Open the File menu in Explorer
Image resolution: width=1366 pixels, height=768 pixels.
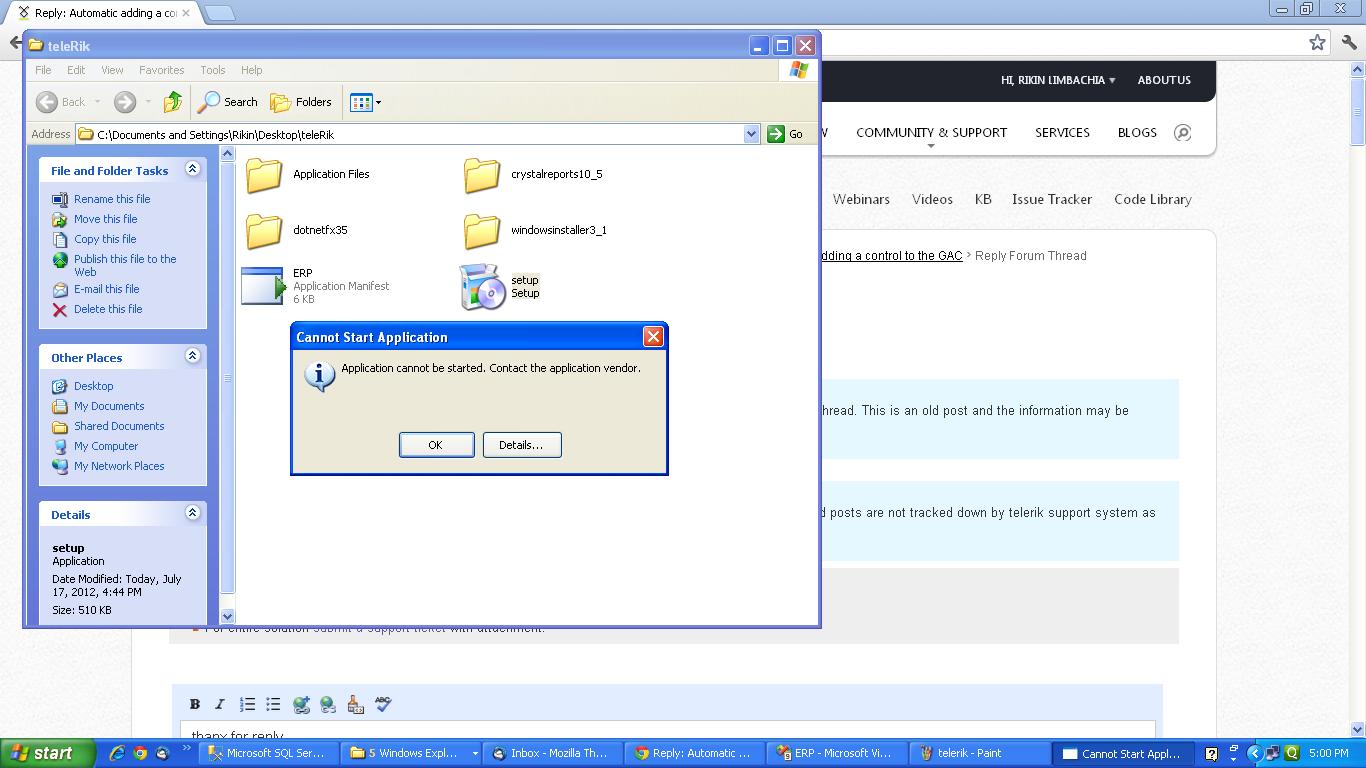pos(43,70)
